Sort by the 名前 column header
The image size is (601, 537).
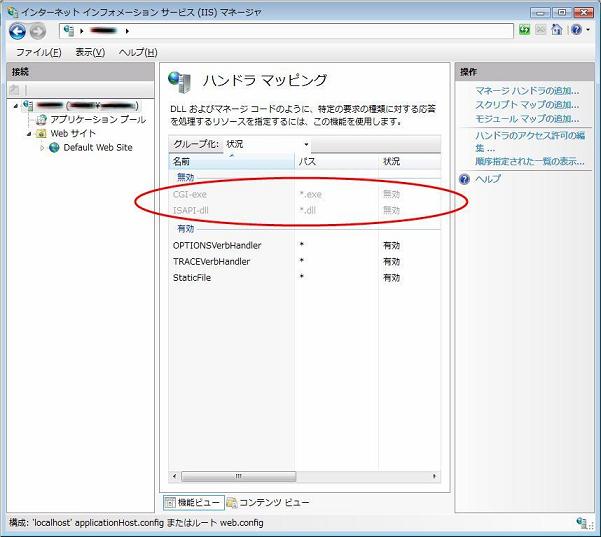pos(231,162)
